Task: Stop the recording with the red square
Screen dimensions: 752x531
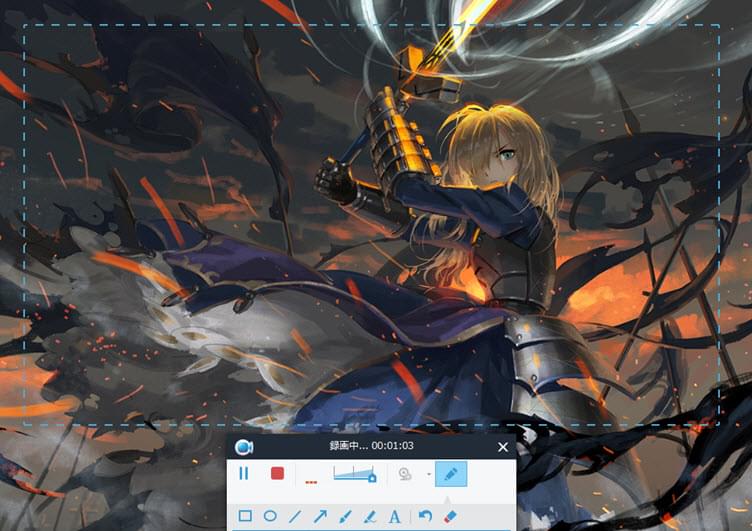Action: [277, 473]
